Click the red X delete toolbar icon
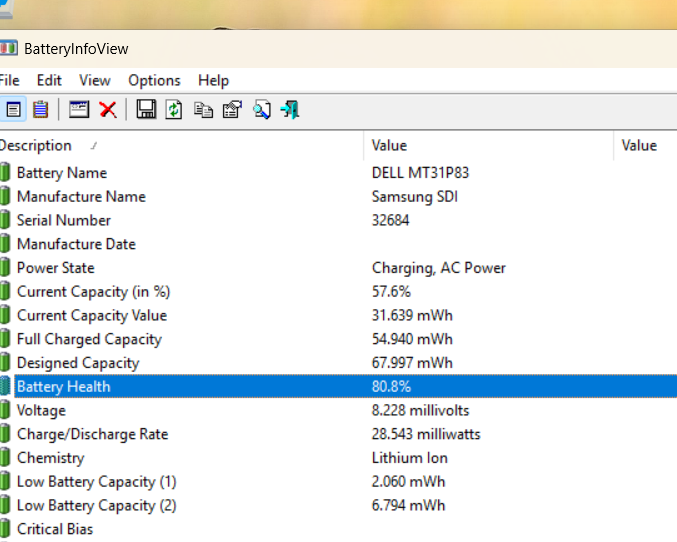The image size is (677, 542). pos(108,109)
